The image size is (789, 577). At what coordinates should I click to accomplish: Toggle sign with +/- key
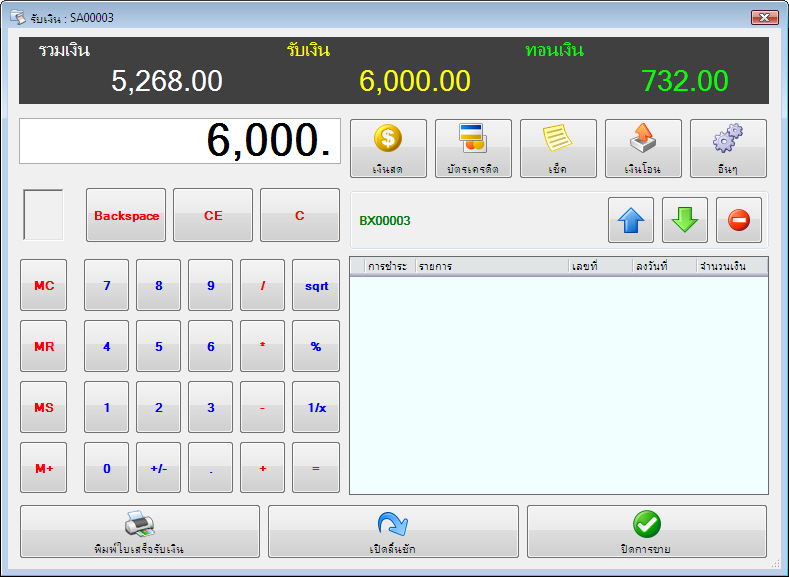coord(159,468)
